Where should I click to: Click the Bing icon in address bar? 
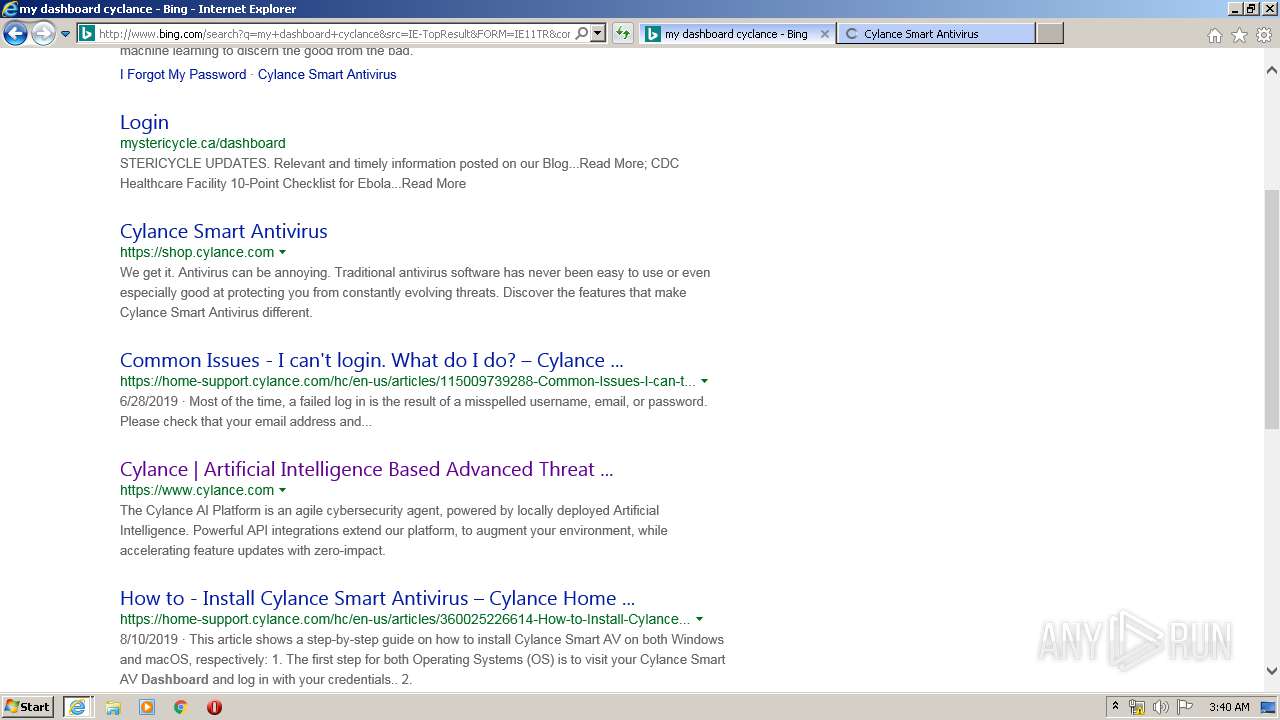coord(87,33)
